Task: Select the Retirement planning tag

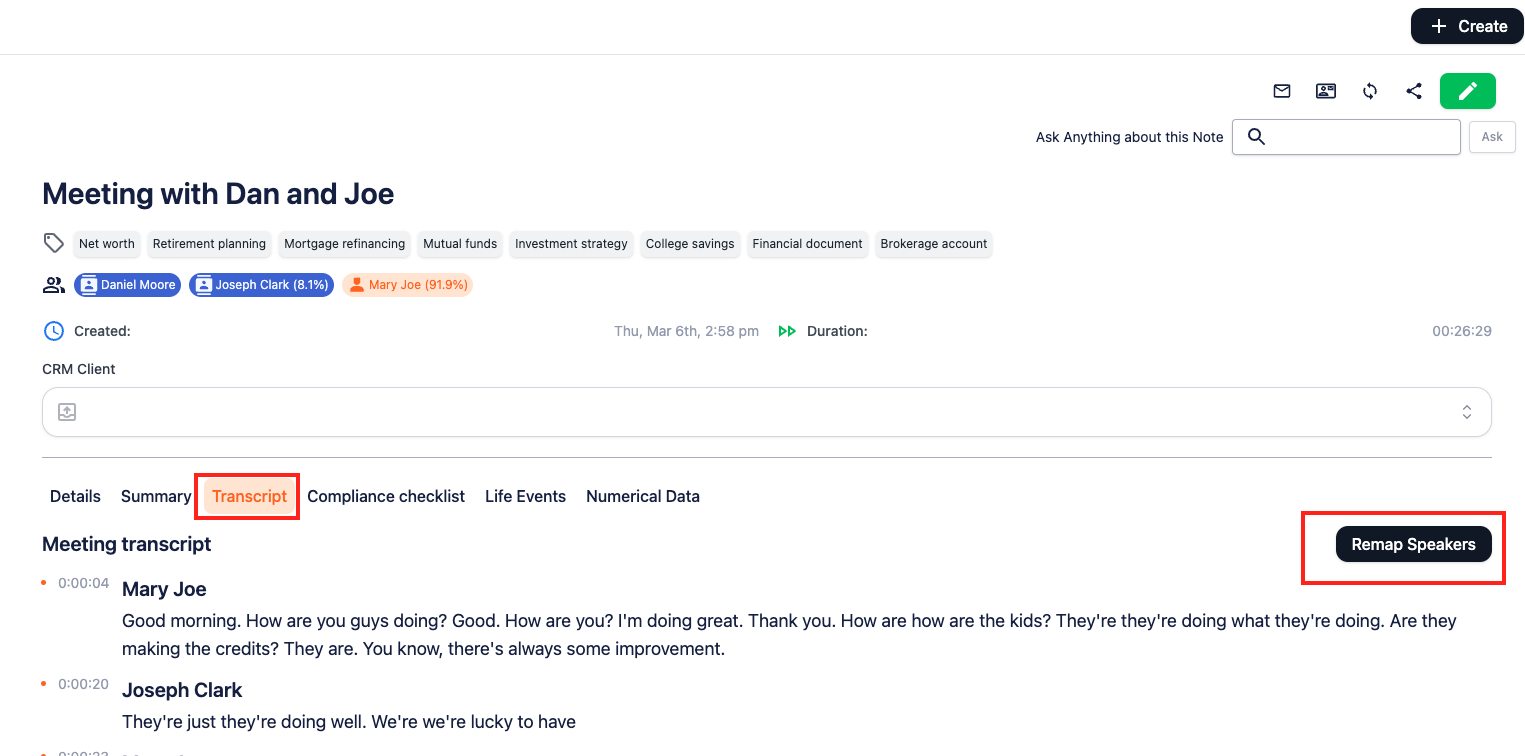Action: (x=209, y=244)
